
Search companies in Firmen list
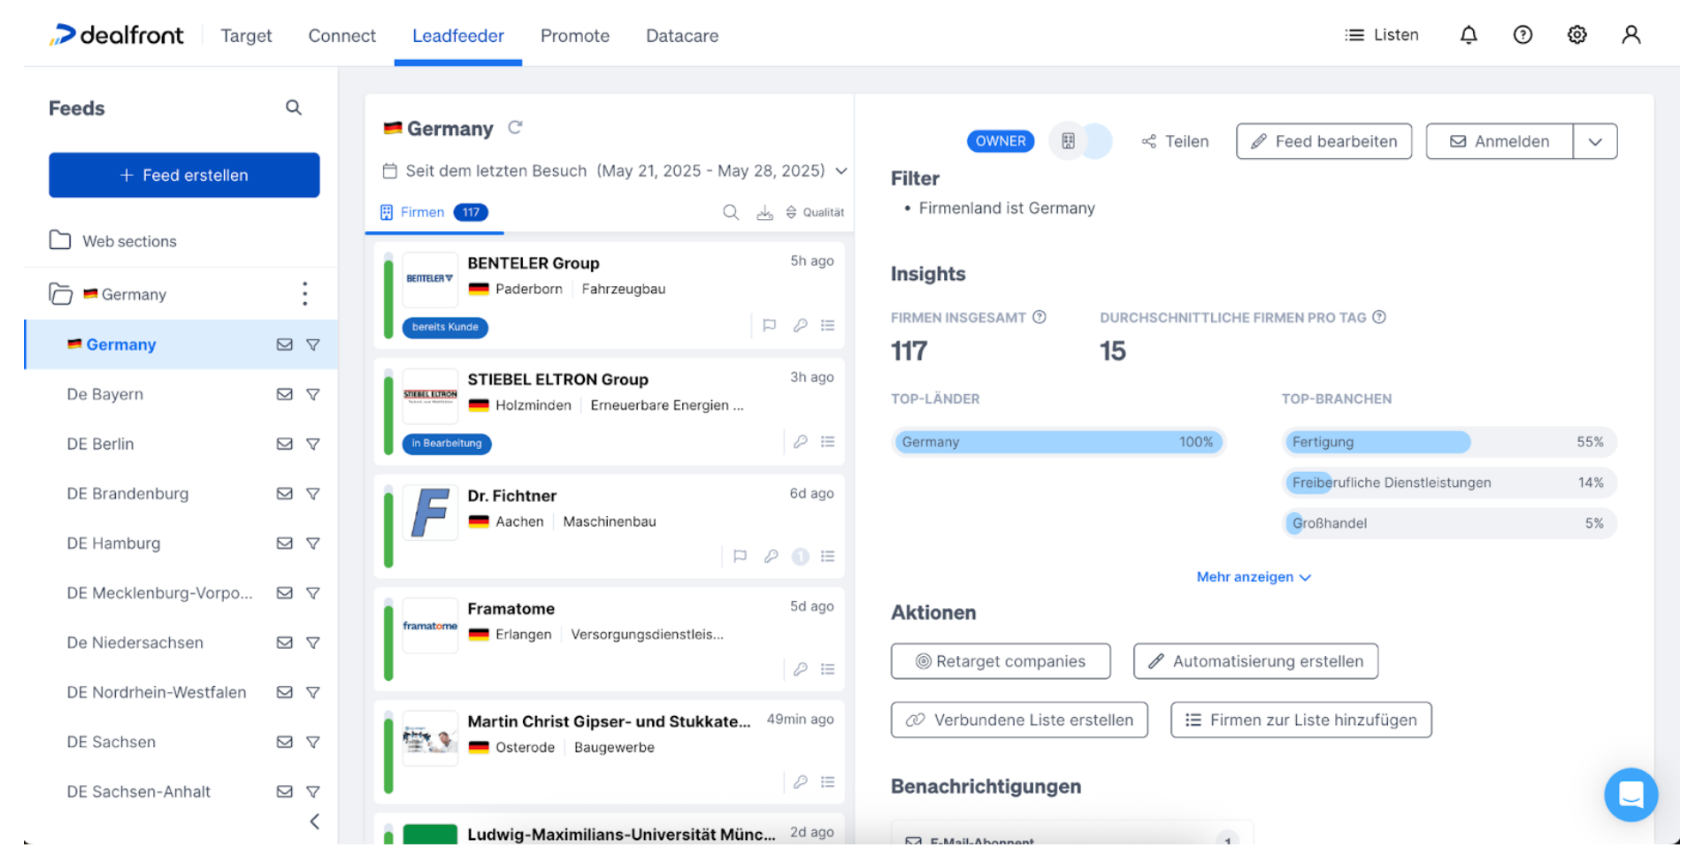(x=731, y=212)
